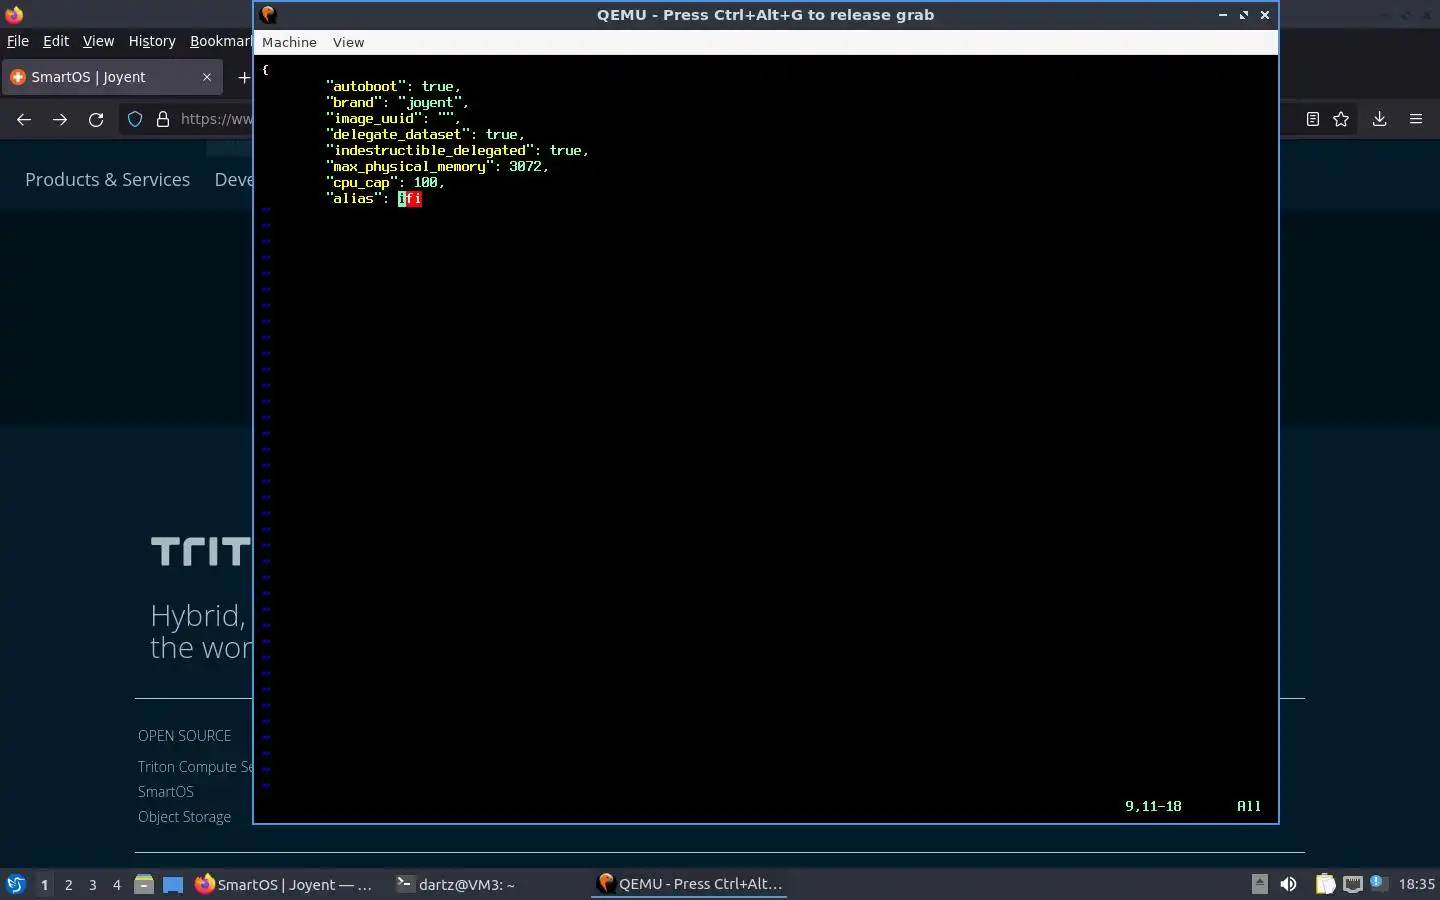Click QEMU window title bar icon

point(268,14)
